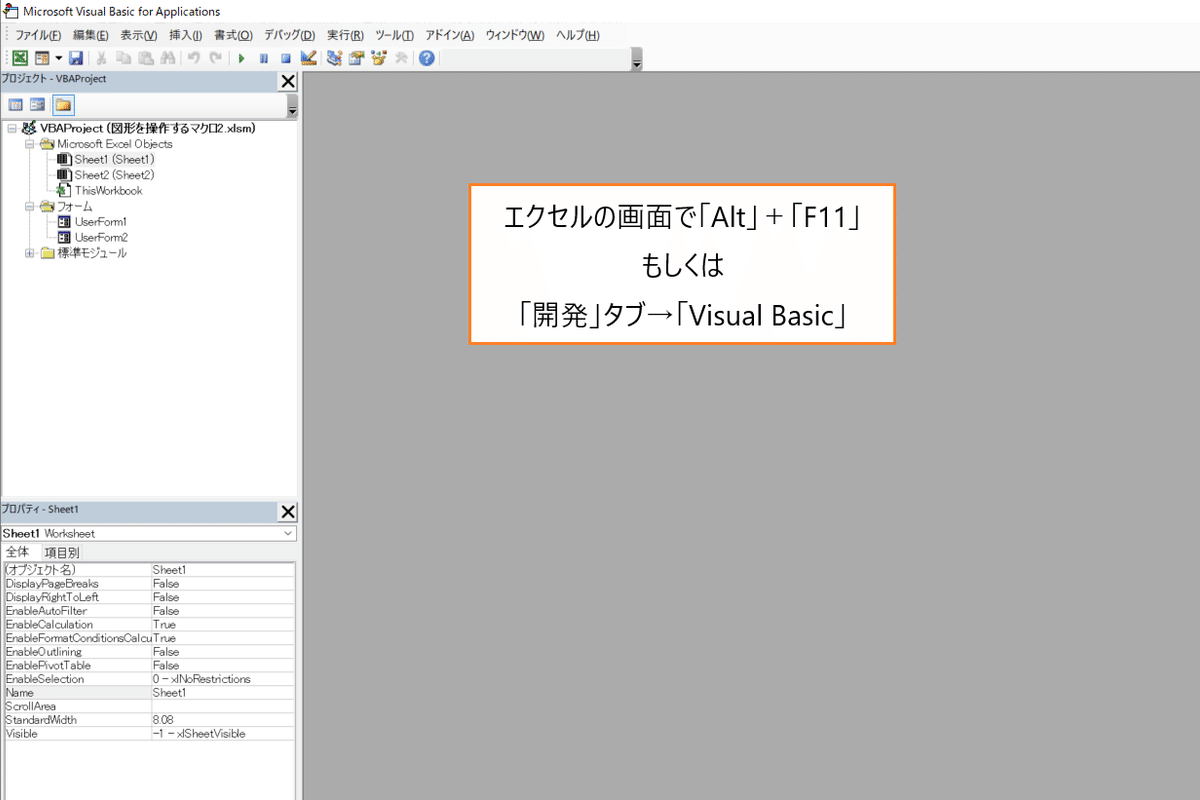This screenshot has width=1200, height=800.
Task: Open the 実行(R) menu
Action: click(x=345, y=35)
